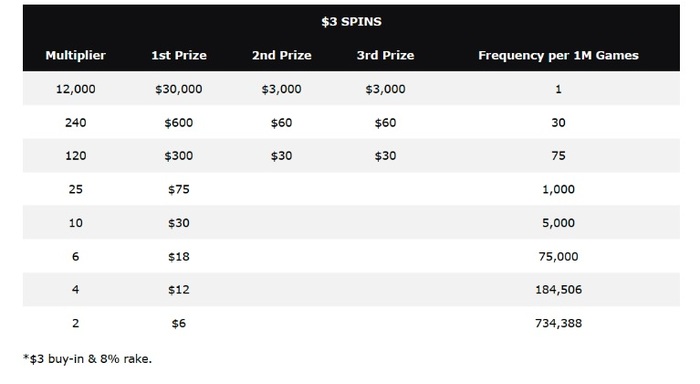This screenshot has width=700, height=384.
Task: Click the $75 prize cell
Action: (179, 189)
